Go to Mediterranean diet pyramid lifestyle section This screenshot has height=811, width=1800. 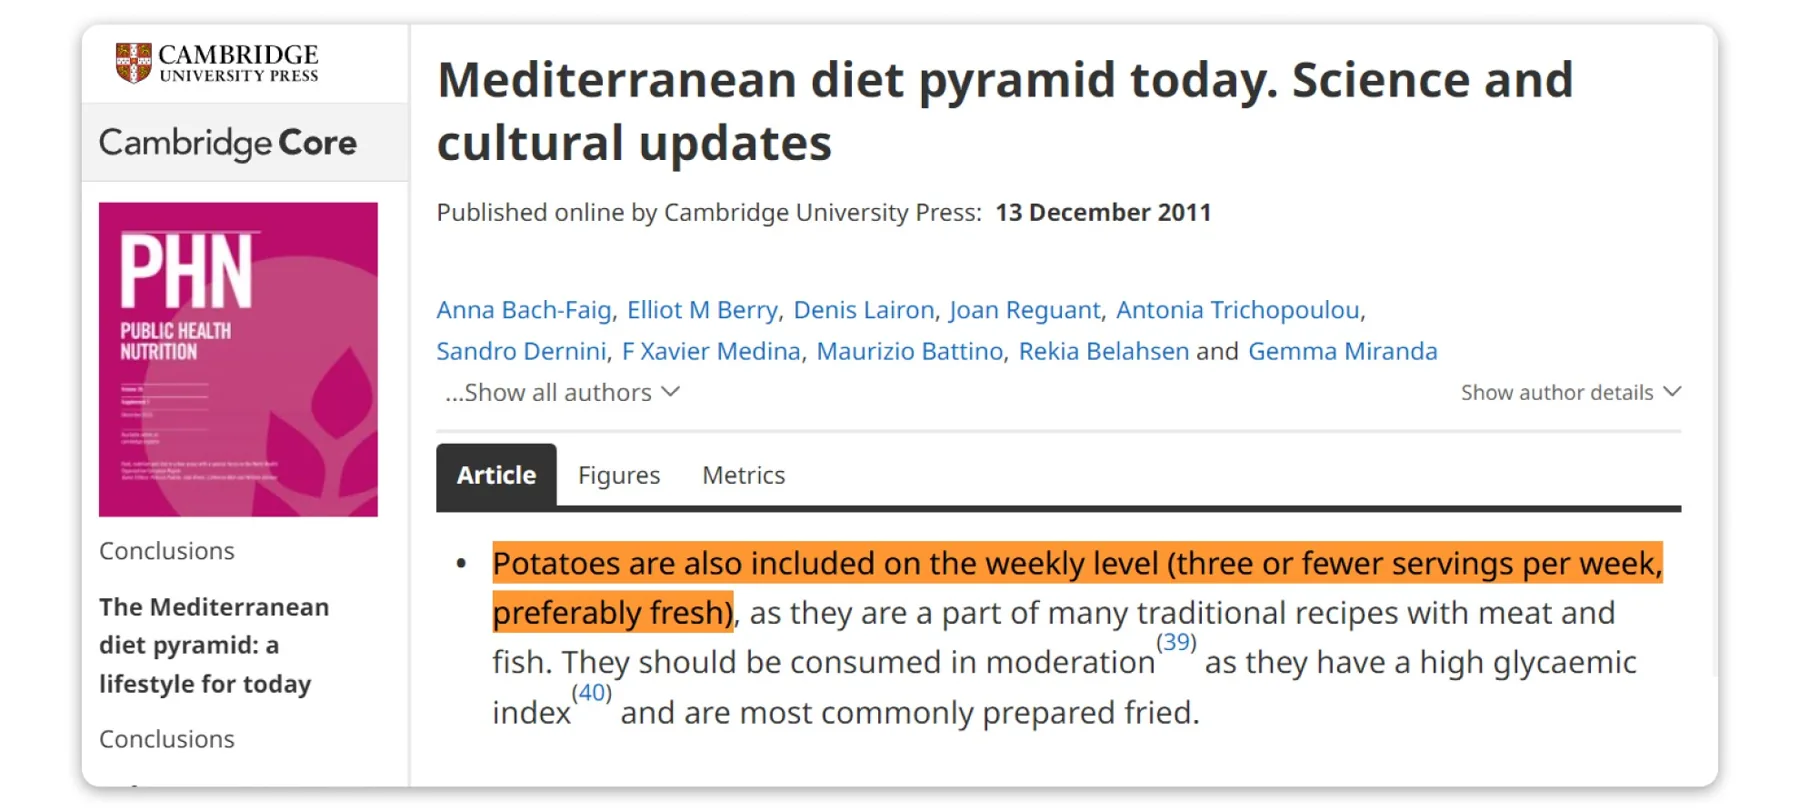pos(214,645)
